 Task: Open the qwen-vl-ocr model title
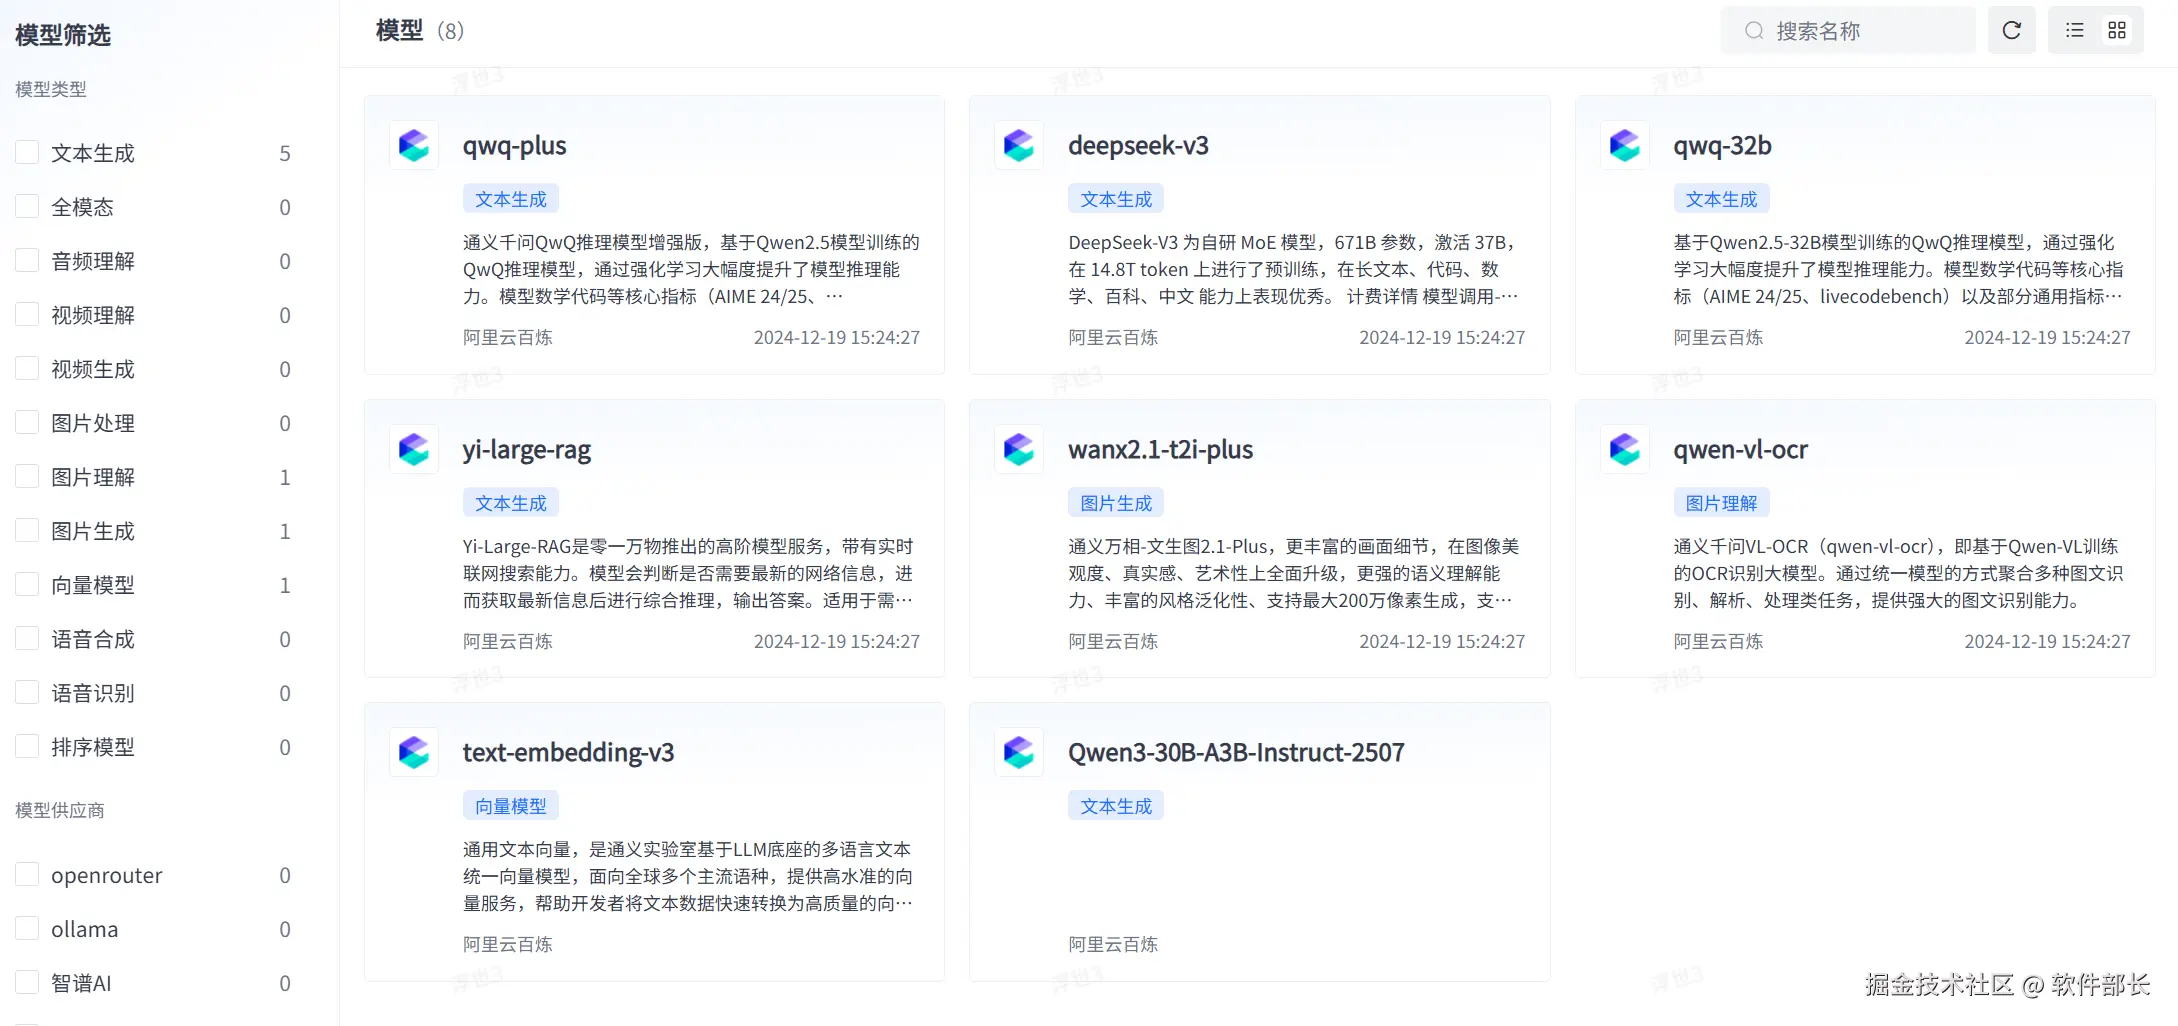1740,450
